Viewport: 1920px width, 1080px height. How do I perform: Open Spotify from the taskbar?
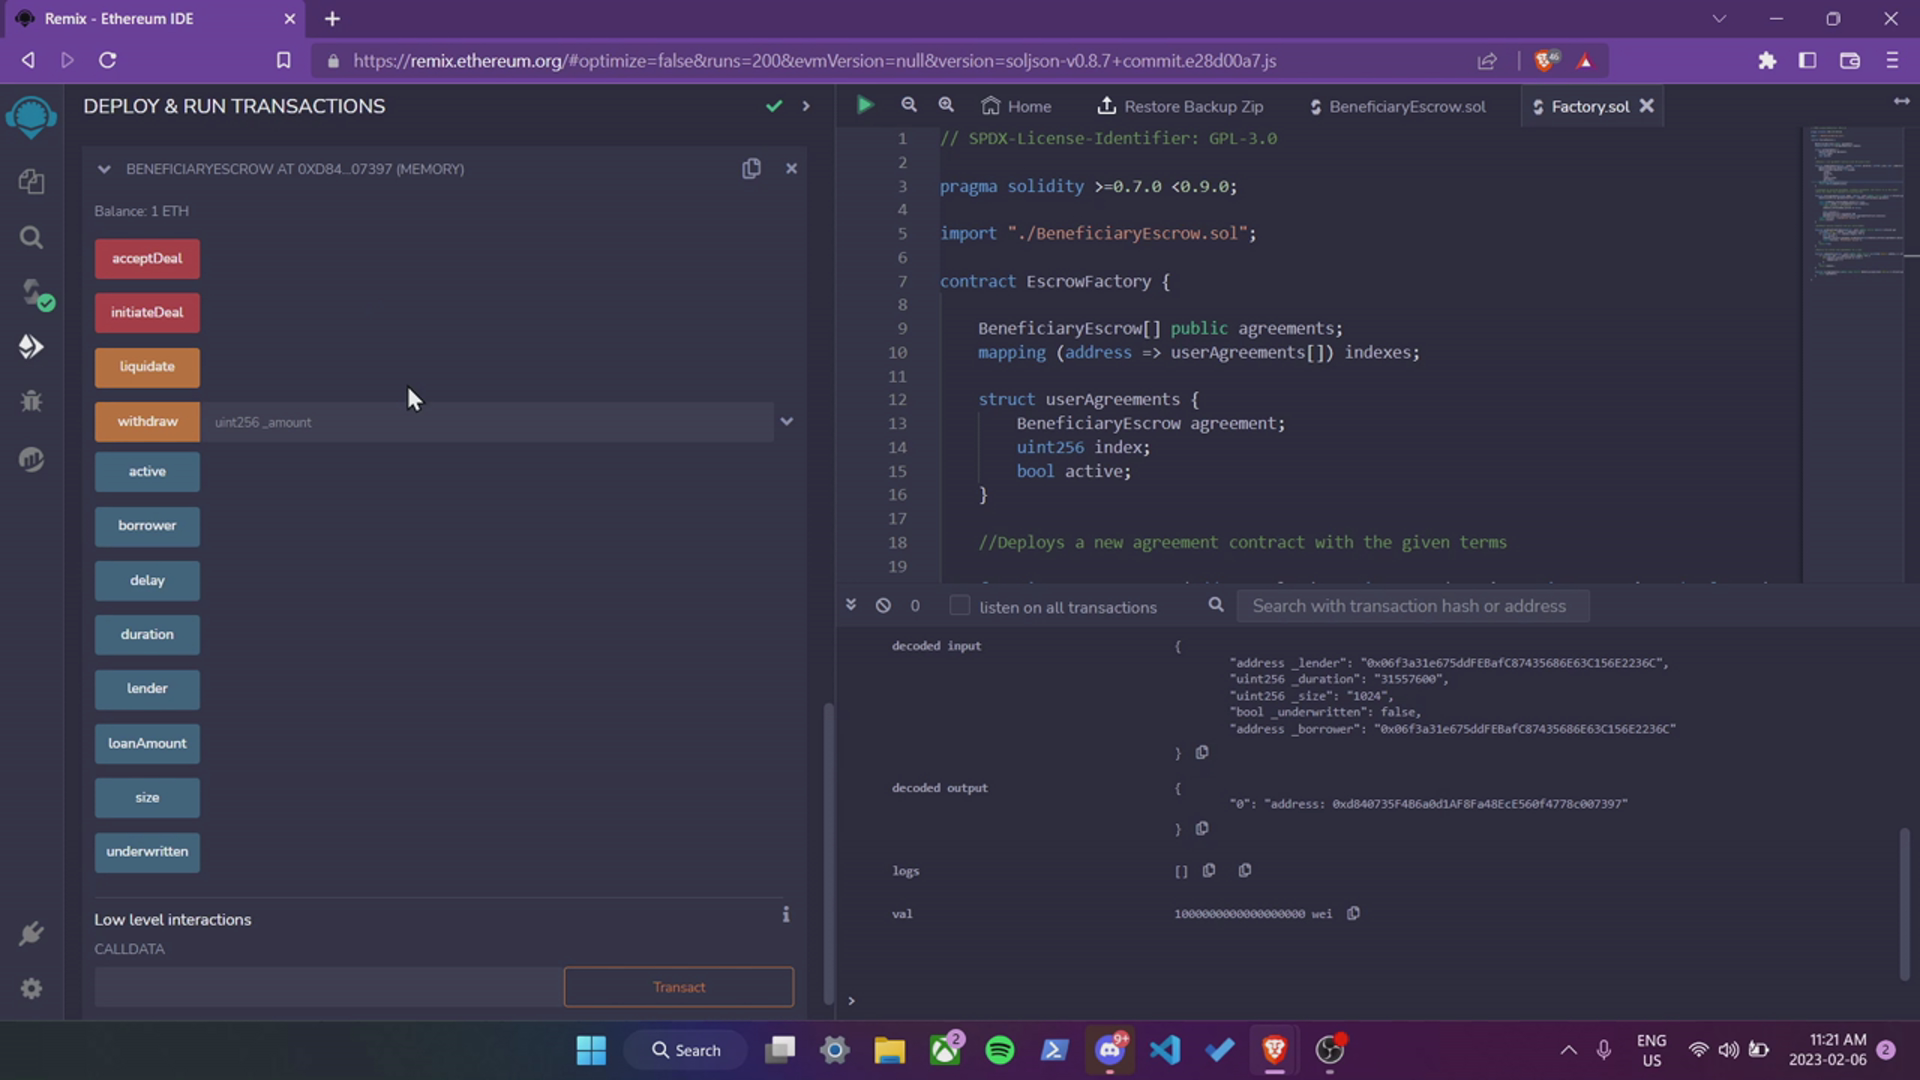pyautogui.click(x=999, y=1050)
